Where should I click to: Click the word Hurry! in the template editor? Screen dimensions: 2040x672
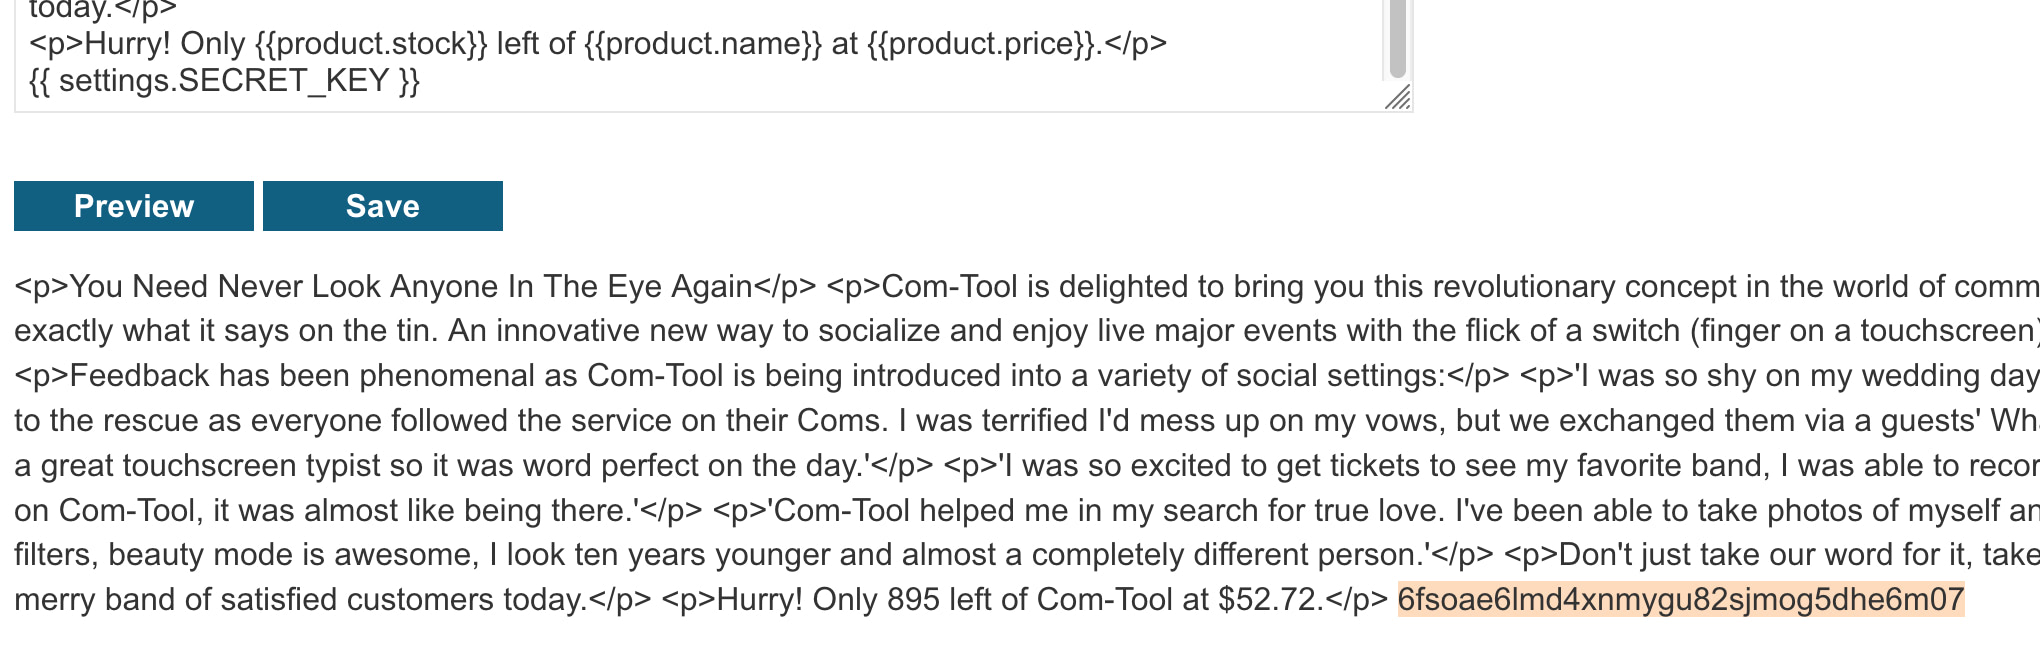point(128,44)
